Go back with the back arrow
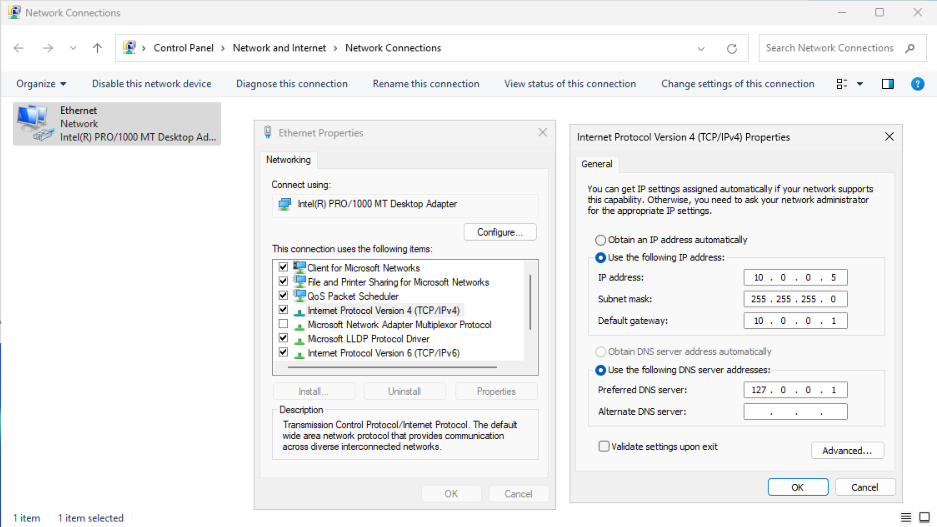 tap(19, 48)
